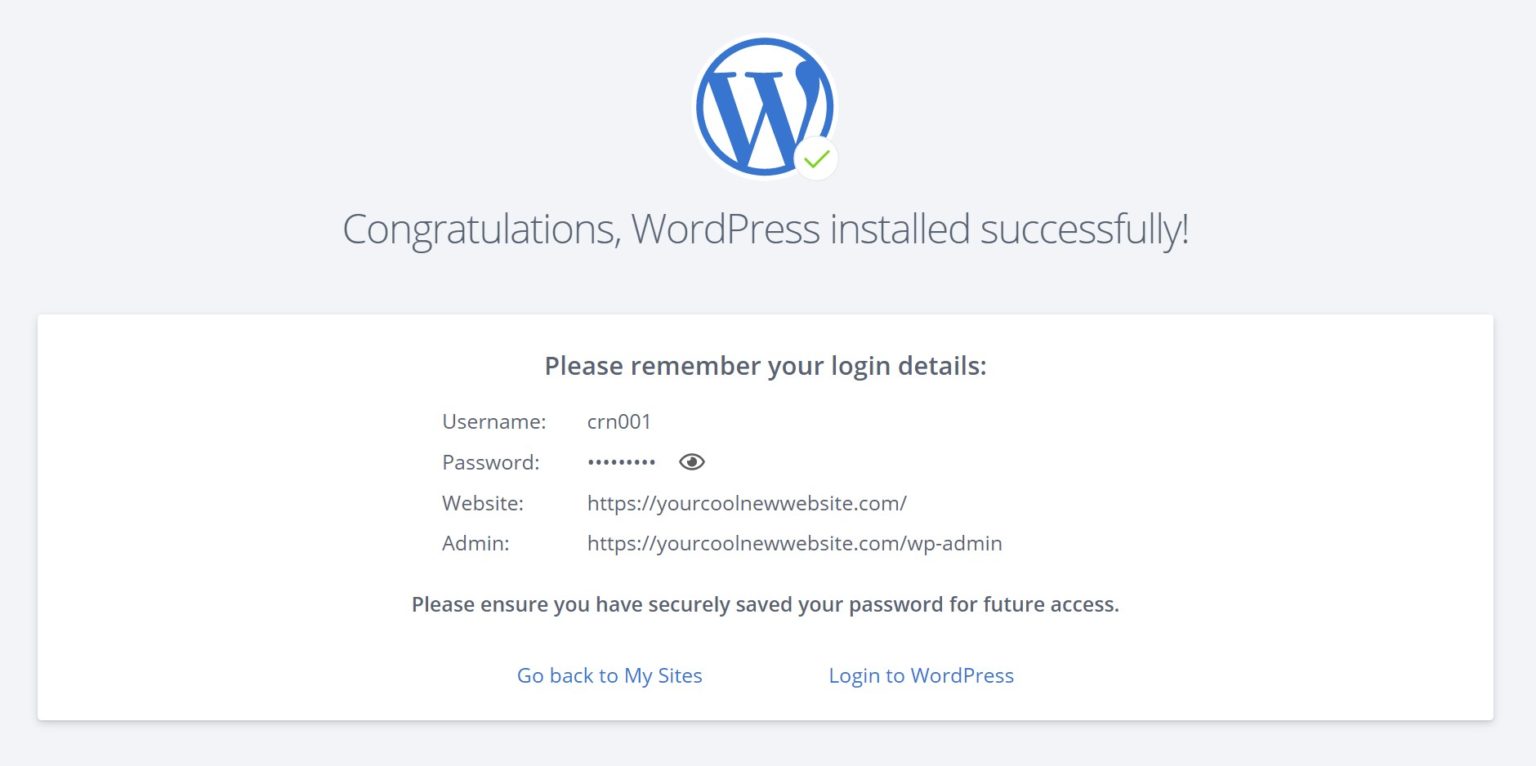This screenshot has width=1536, height=766.
Task: Click Login to WordPress
Action: (x=921, y=675)
